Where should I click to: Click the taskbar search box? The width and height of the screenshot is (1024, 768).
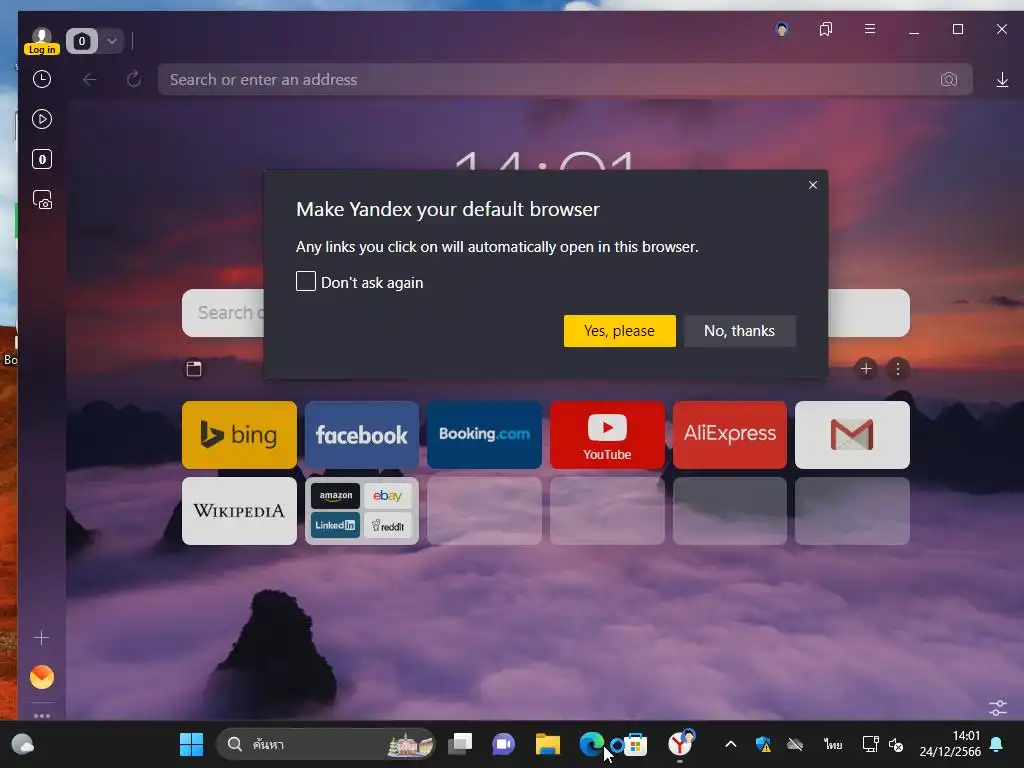(x=326, y=744)
